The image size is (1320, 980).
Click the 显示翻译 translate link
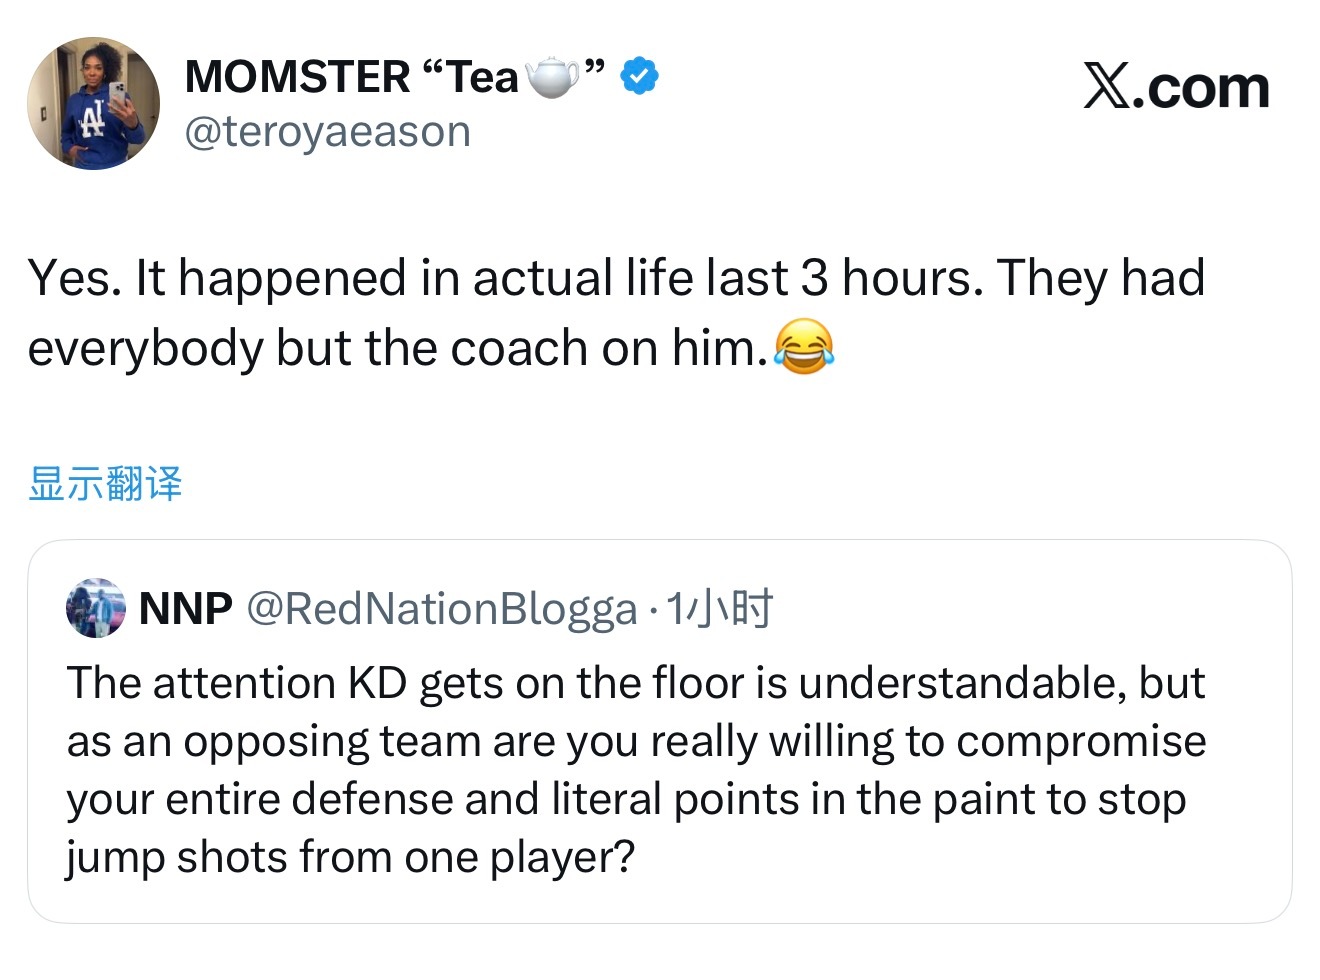(x=105, y=483)
